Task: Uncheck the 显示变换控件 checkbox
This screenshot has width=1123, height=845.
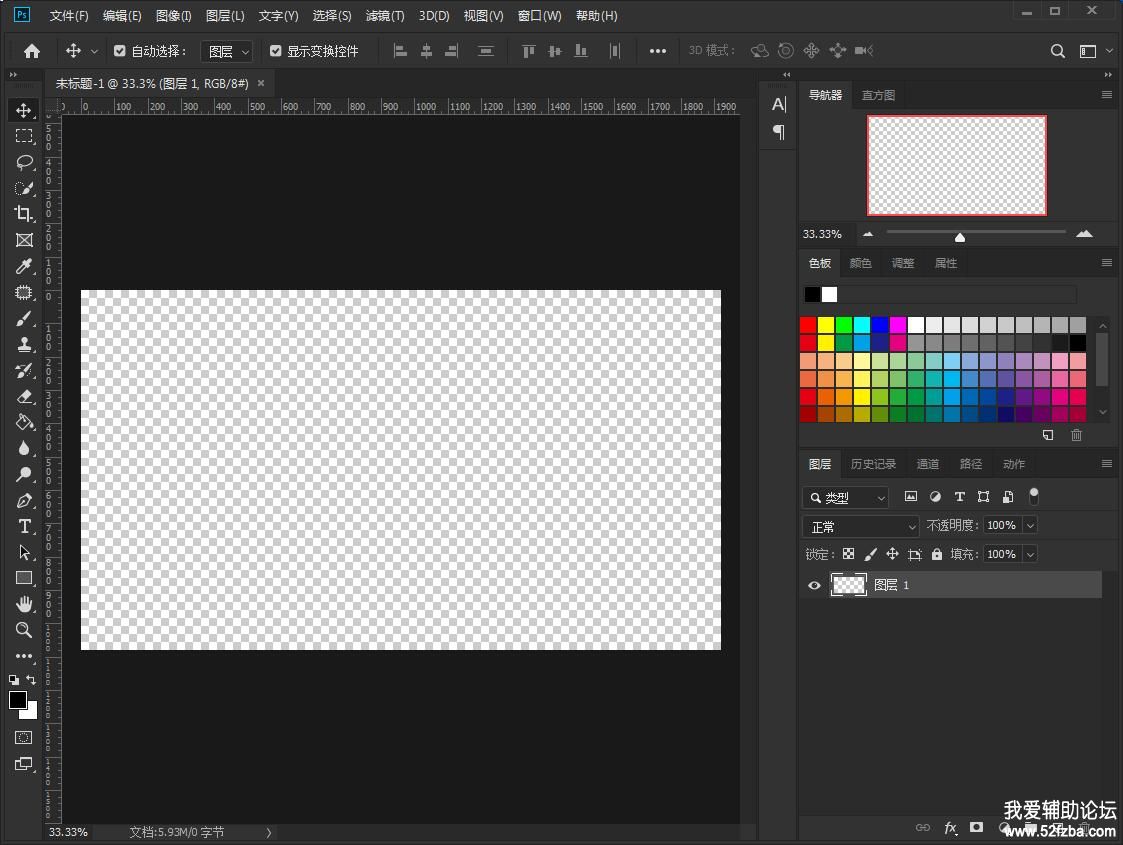Action: coord(276,51)
